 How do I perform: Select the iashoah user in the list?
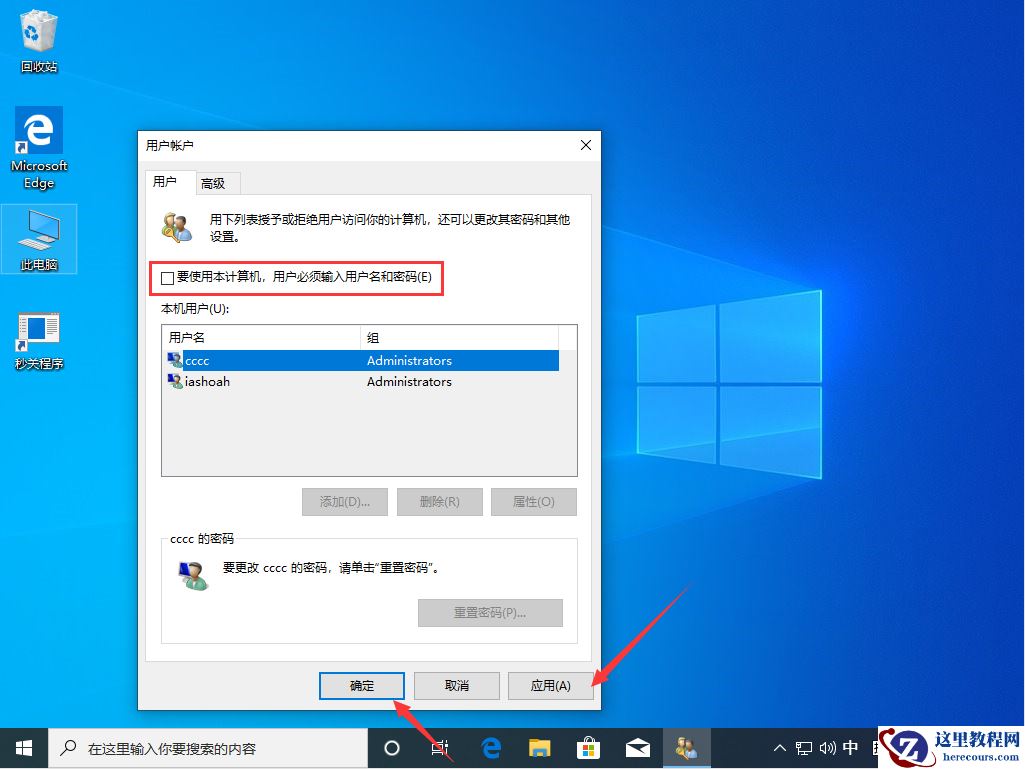[x=205, y=381]
